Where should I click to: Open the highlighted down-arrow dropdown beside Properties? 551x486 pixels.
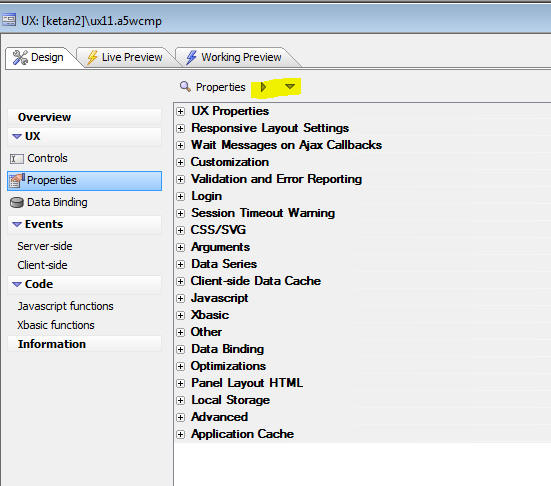point(290,86)
